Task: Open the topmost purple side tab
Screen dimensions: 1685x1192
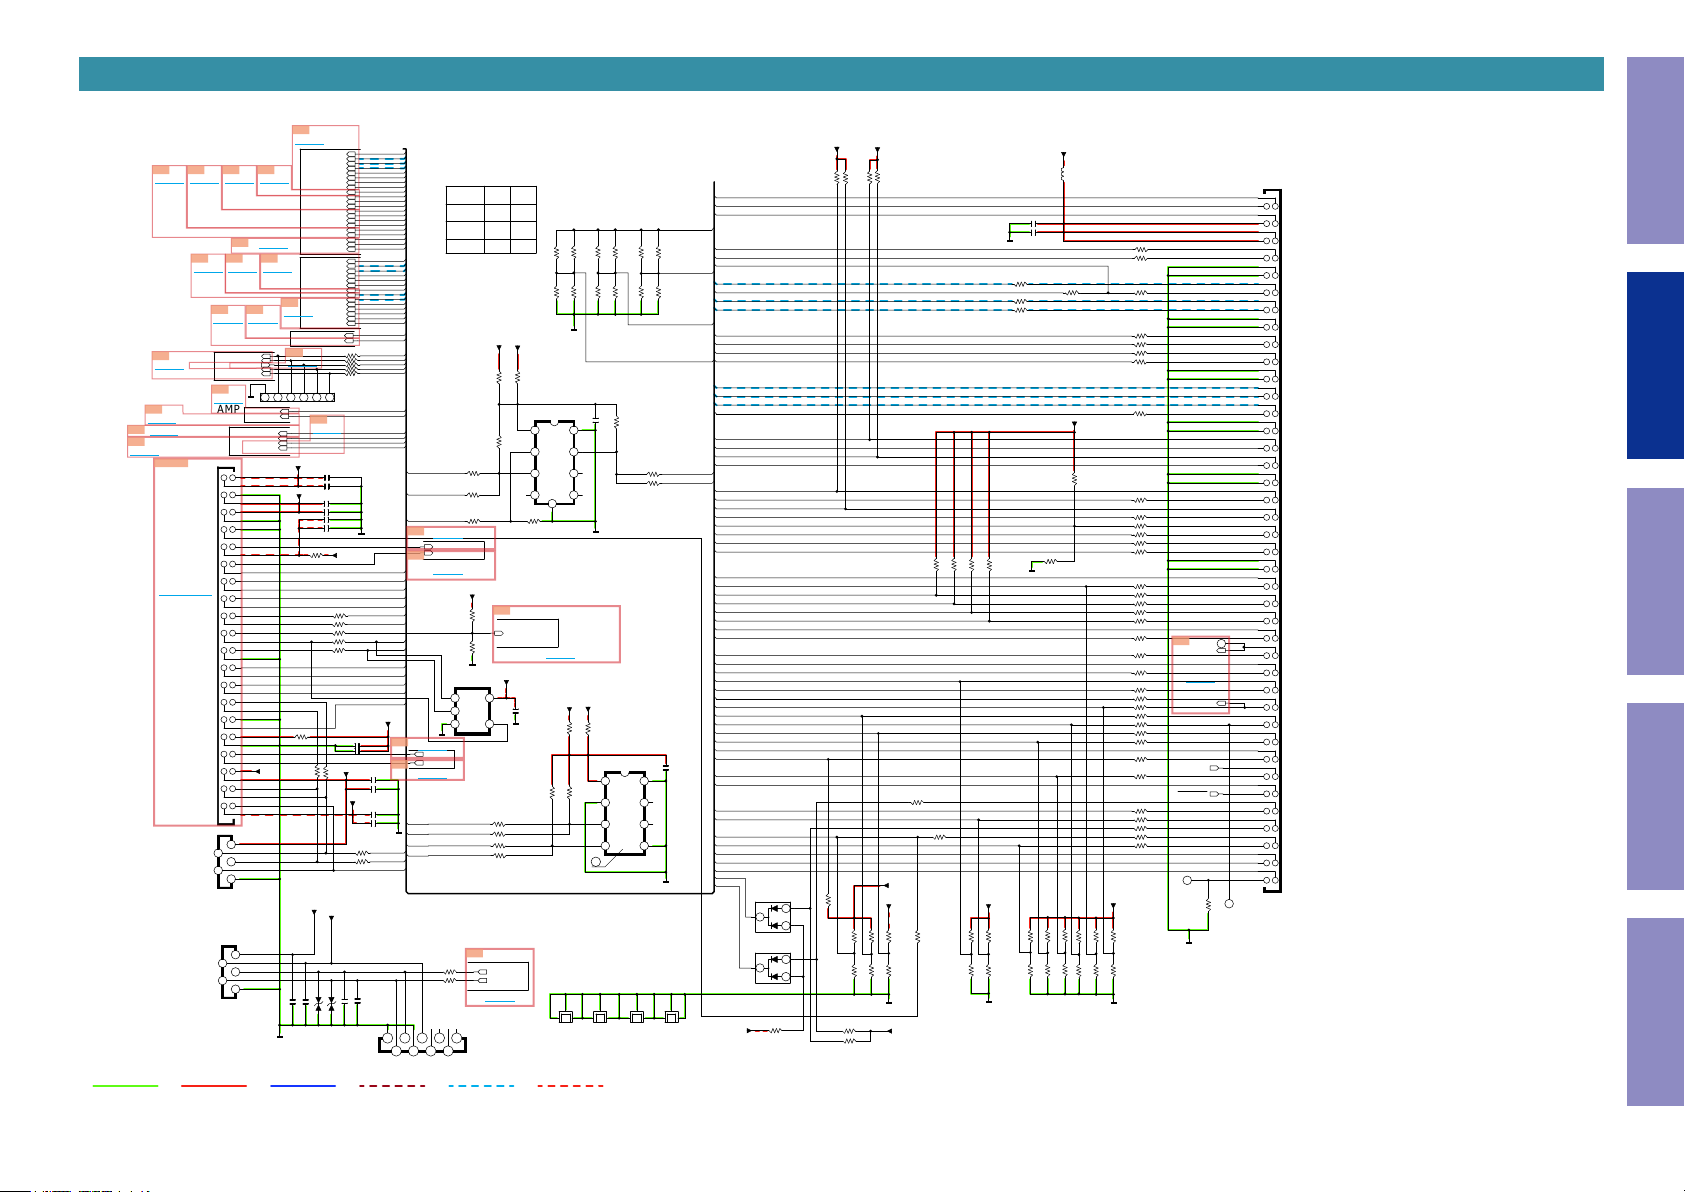Action: click(x=1655, y=150)
